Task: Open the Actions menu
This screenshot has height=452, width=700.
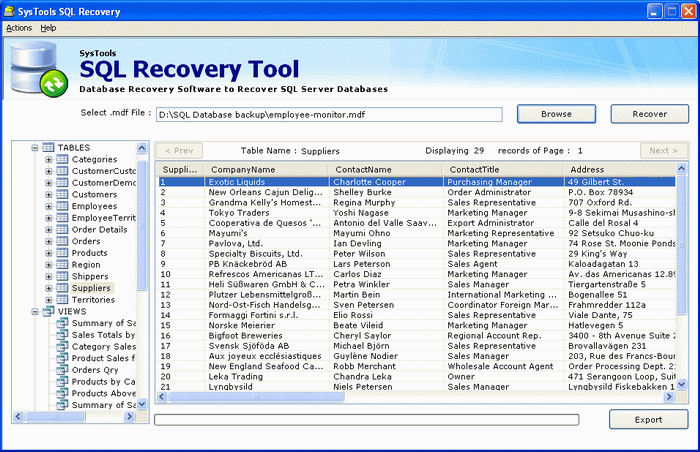Action: click(18, 28)
